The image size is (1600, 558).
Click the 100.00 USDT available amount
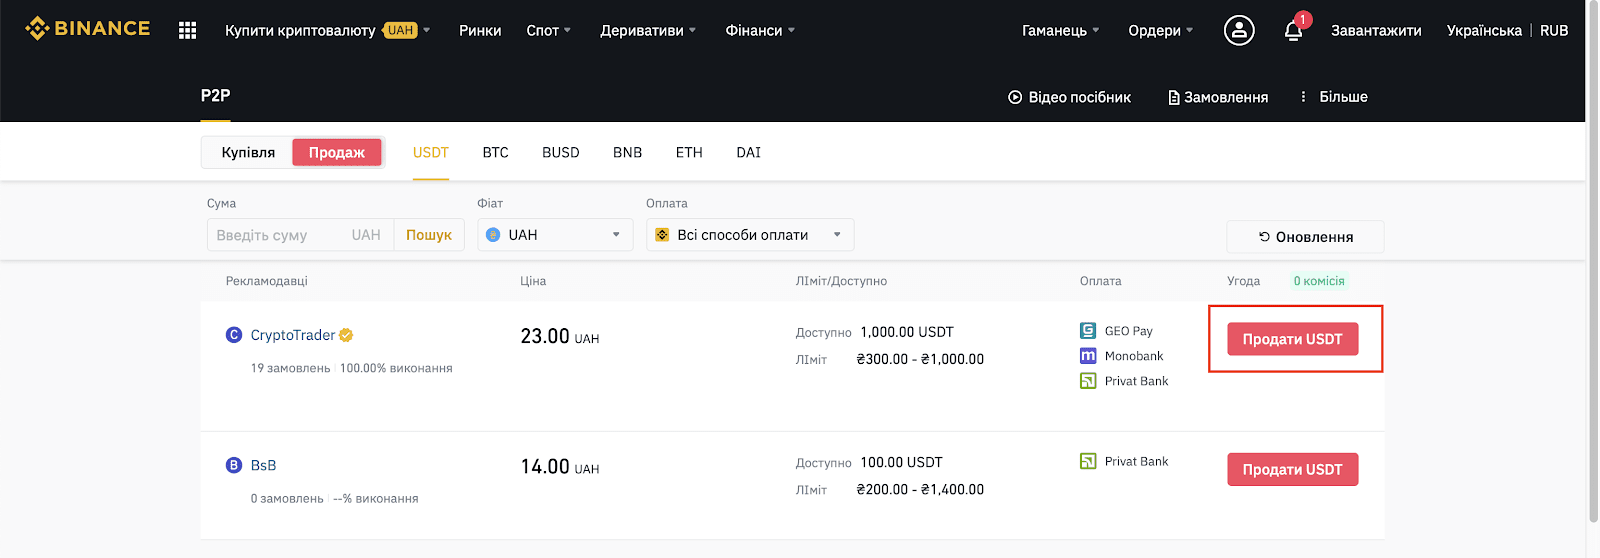(x=901, y=462)
